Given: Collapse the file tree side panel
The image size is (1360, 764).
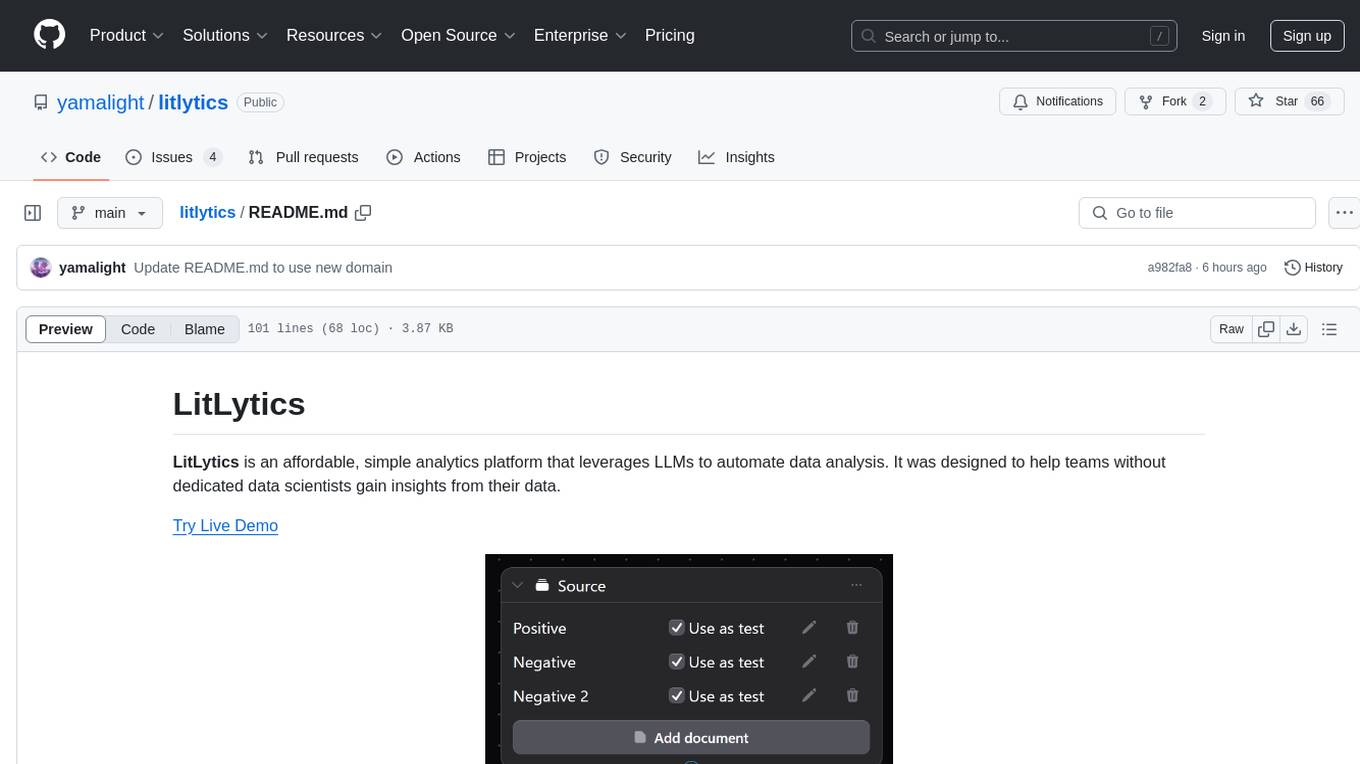Looking at the screenshot, I should click(33, 213).
